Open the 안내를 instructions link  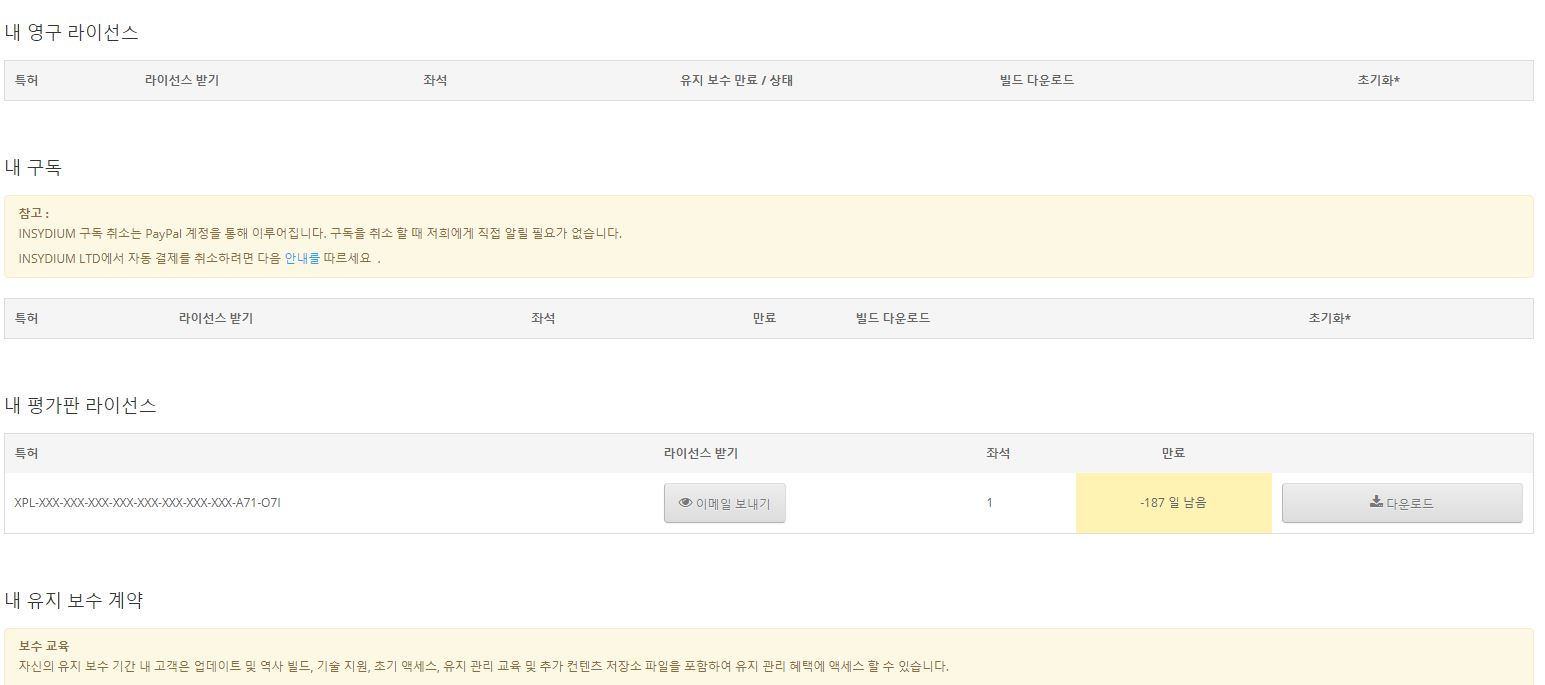[302, 258]
